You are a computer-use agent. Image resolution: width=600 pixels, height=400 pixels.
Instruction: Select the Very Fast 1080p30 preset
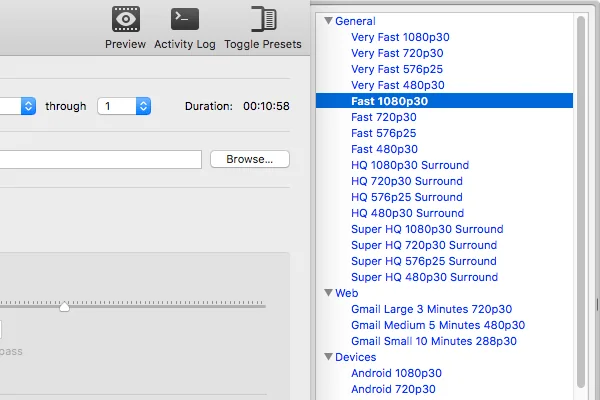(x=400, y=37)
